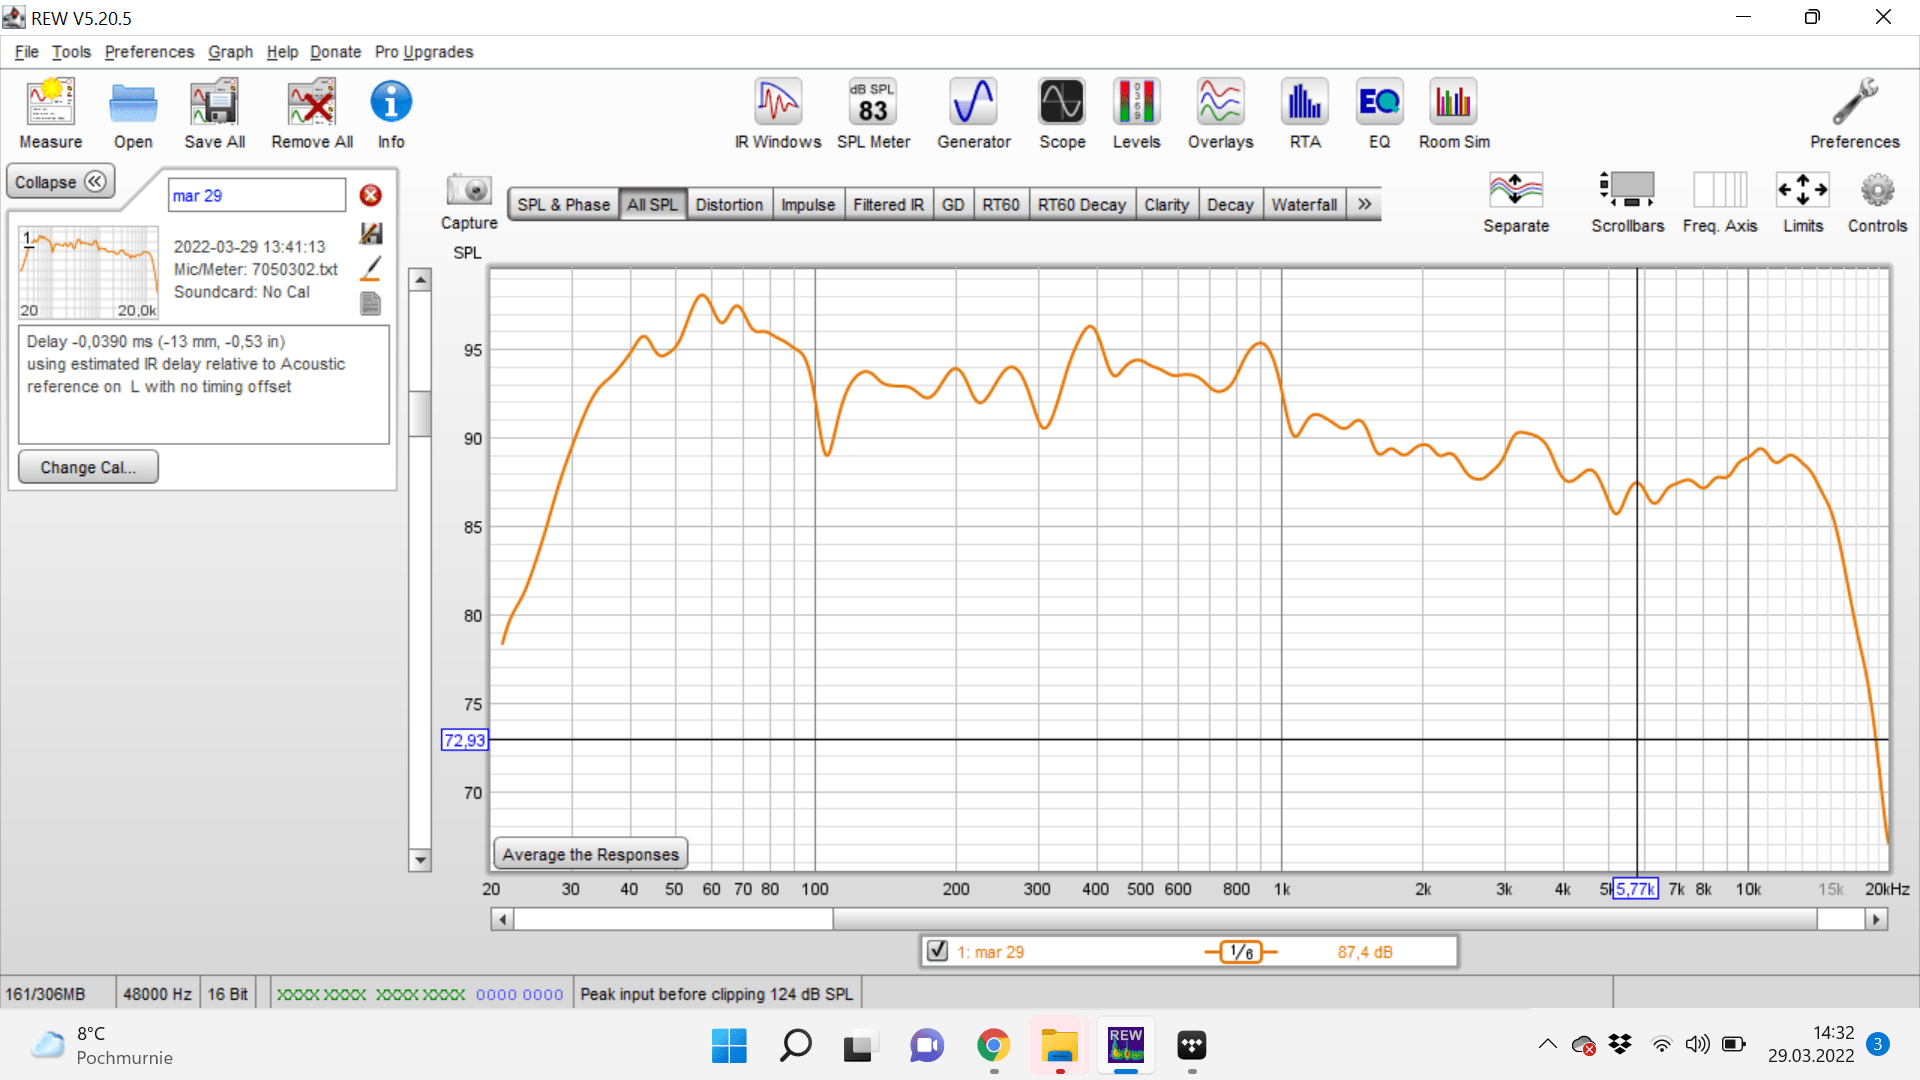Screen dimensions: 1920x1080
Task: Click the 1/6 smoothing trace indicator
Action: (x=1241, y=952)
